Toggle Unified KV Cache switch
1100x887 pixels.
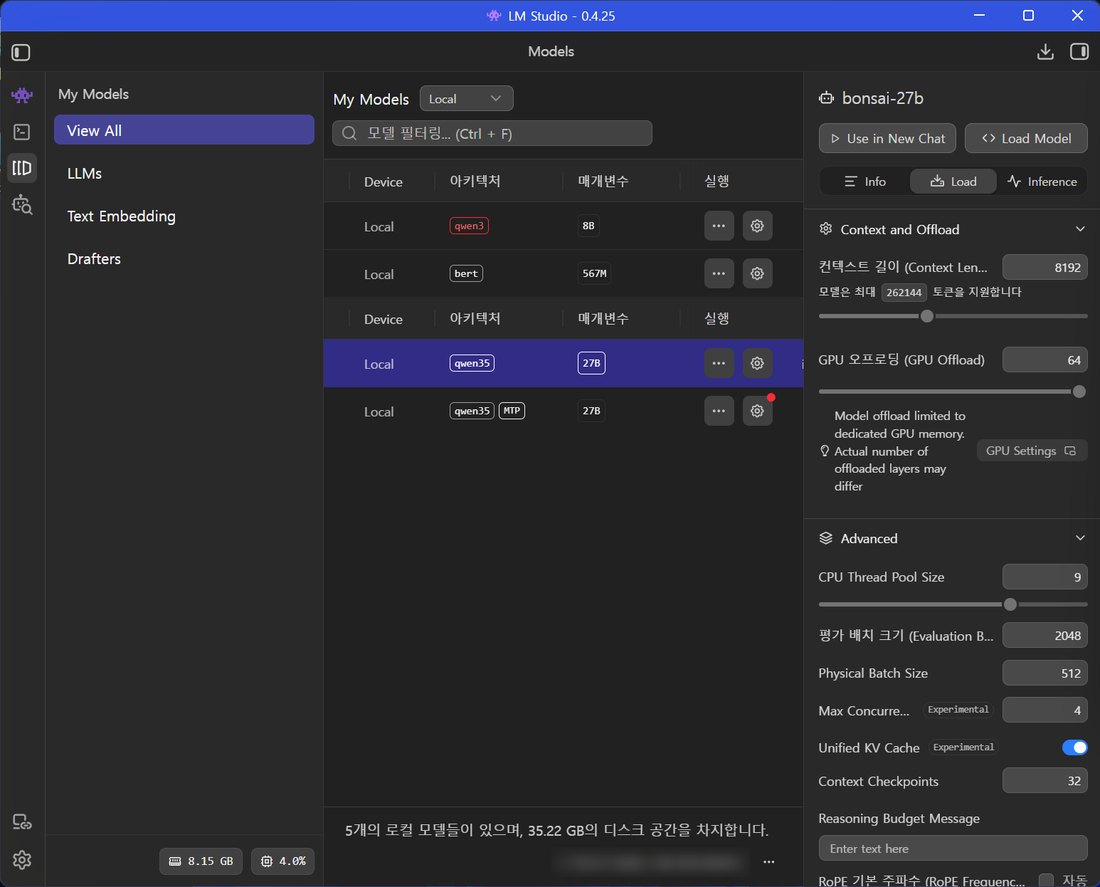pyautogui.click(x=1074, y=747)
